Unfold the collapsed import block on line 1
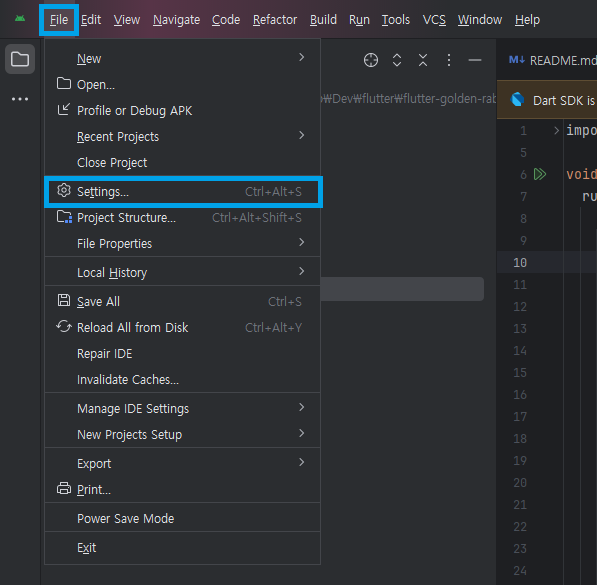Viewport: 597px width, 585px height. [x=556, y=131]
